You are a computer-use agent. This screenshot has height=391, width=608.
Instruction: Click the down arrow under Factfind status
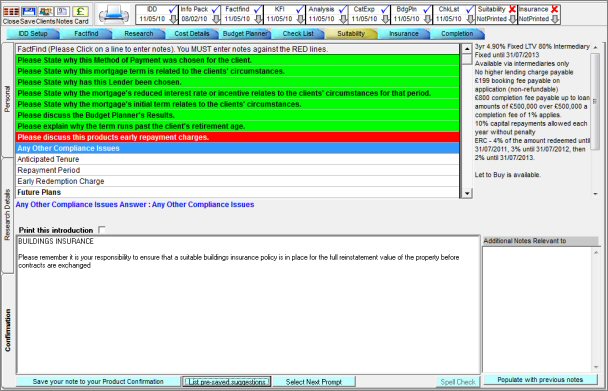[258, 19]
